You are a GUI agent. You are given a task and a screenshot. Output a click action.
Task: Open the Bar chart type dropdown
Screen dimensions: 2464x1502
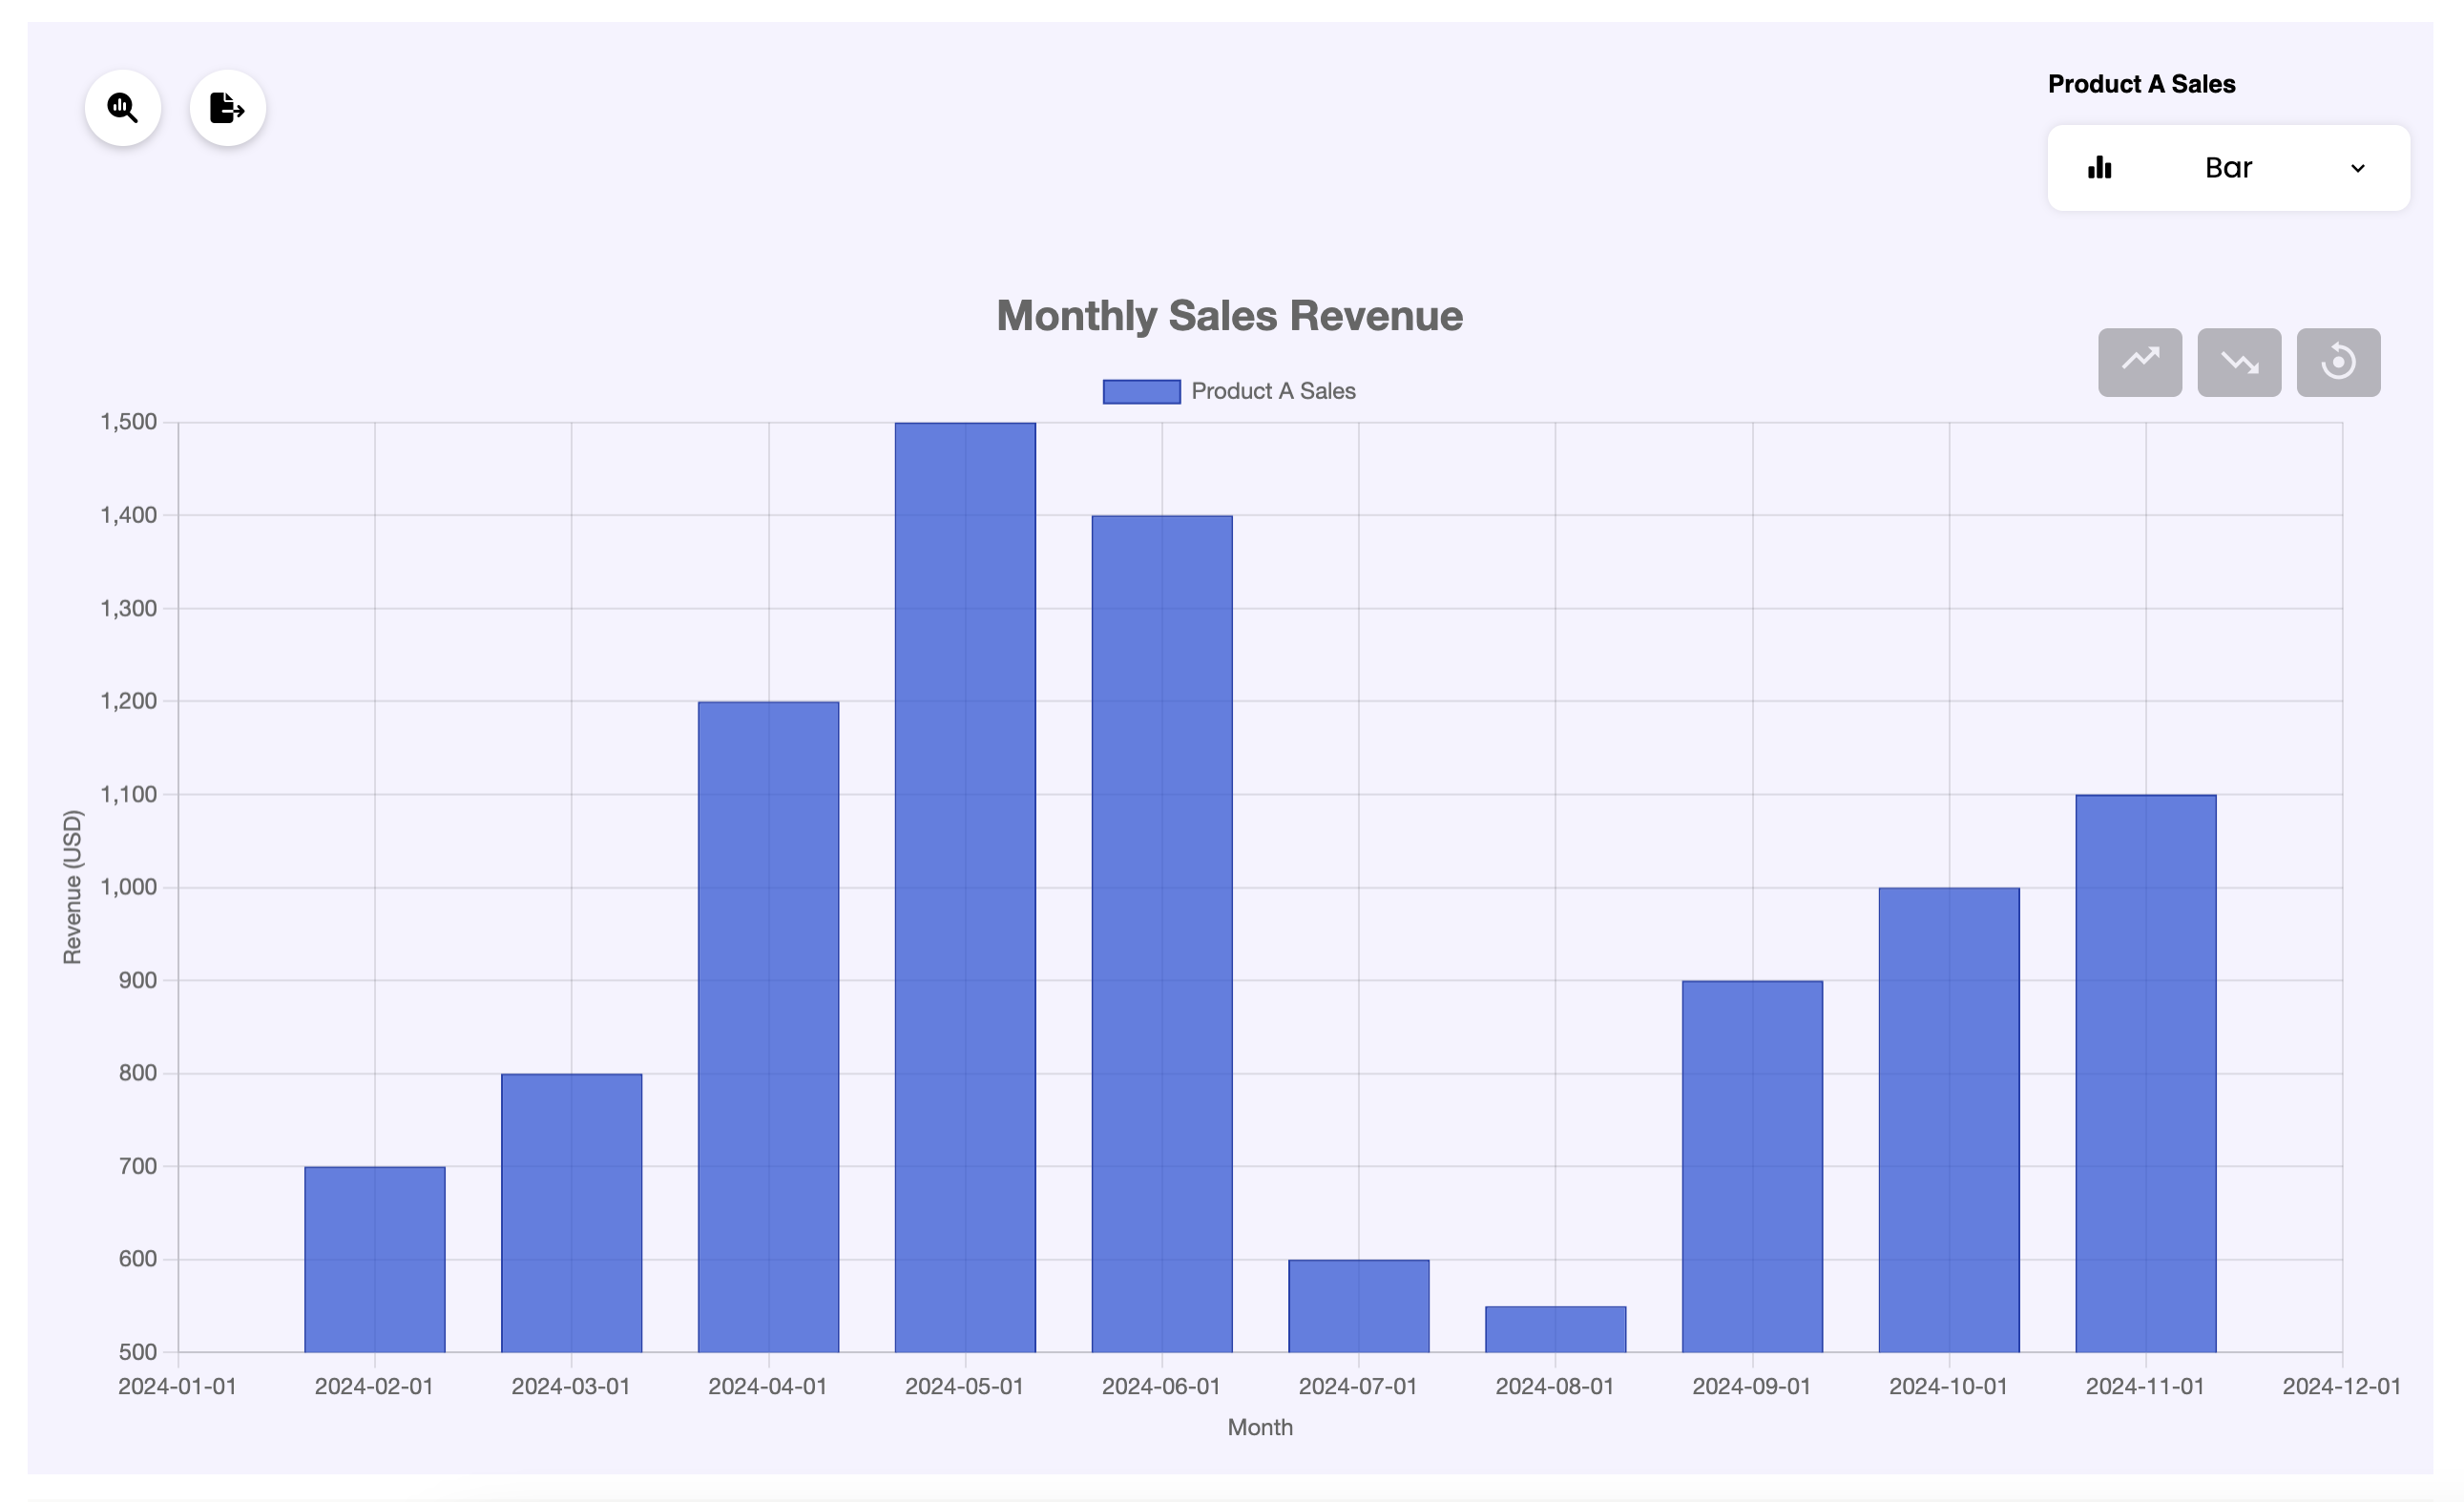pos(2228,167)
